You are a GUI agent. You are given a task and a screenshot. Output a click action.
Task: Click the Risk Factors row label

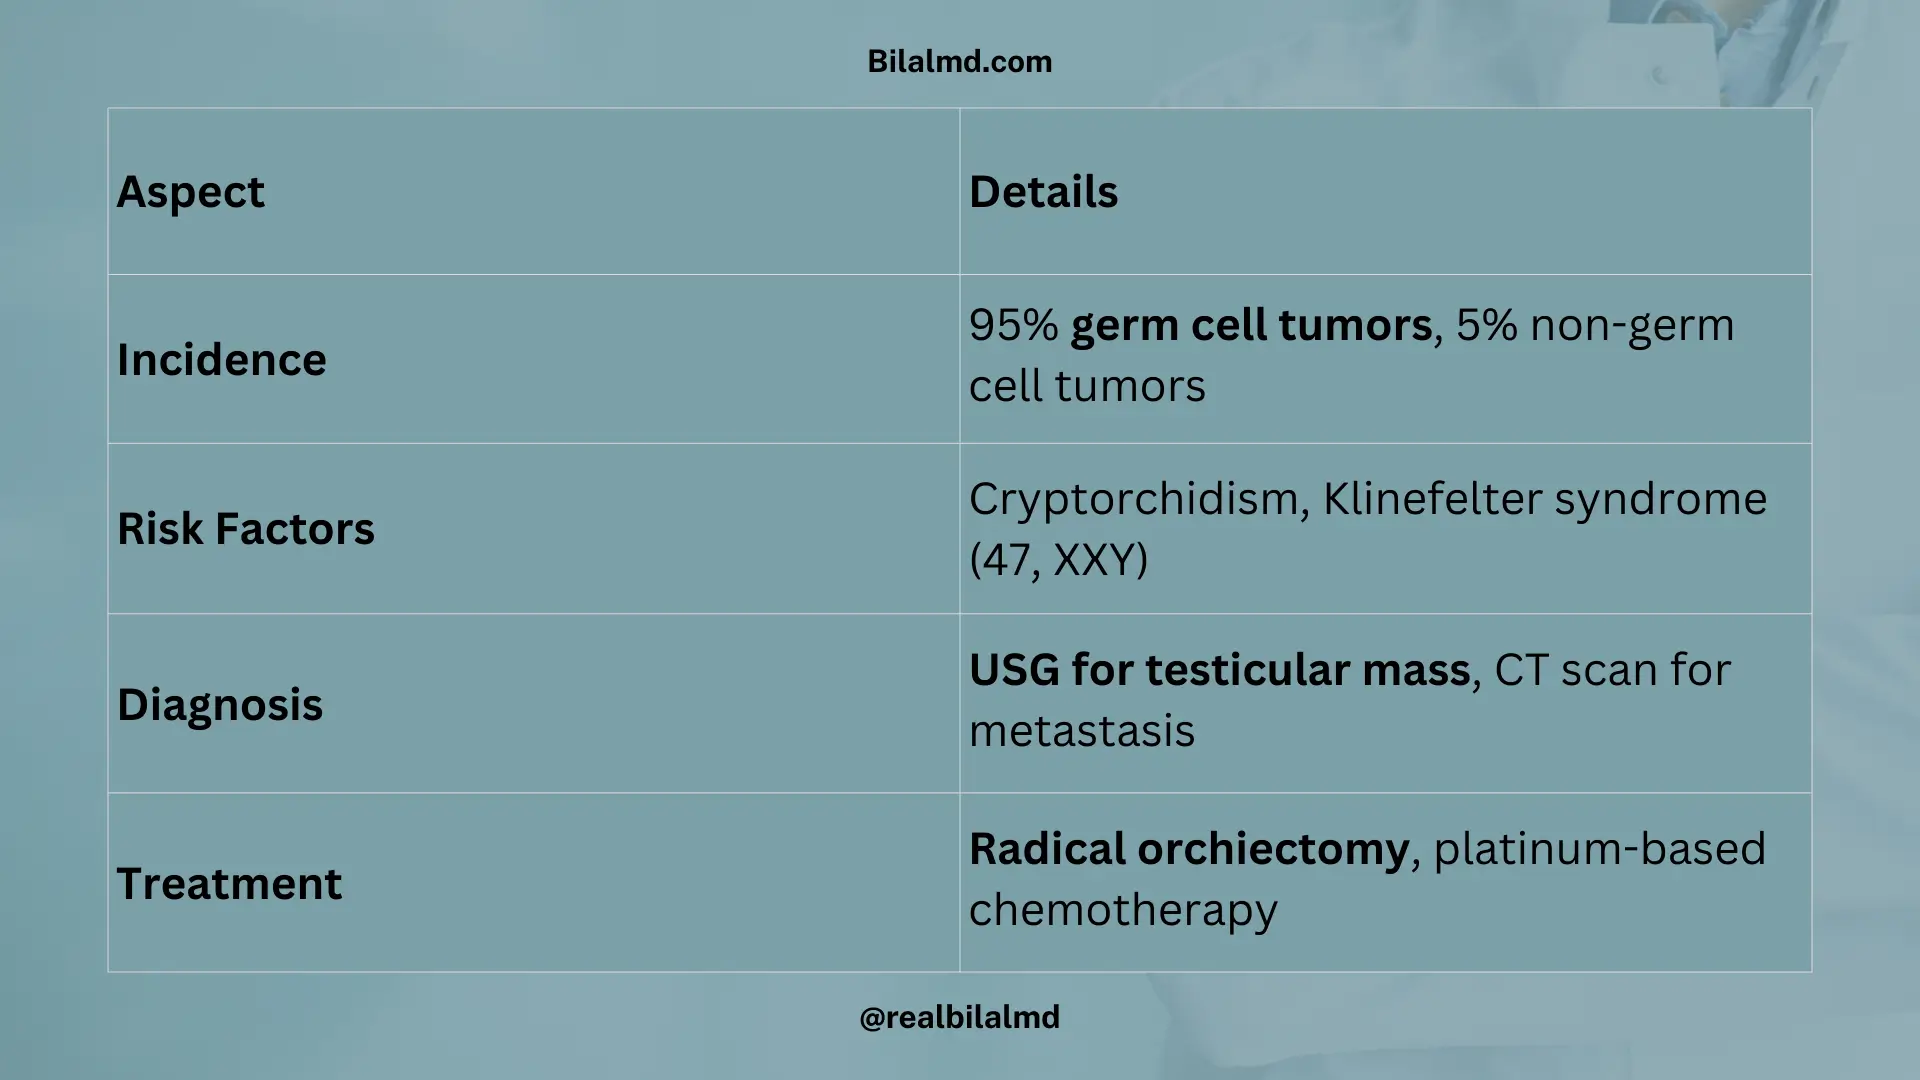click(x=245, y=529)
